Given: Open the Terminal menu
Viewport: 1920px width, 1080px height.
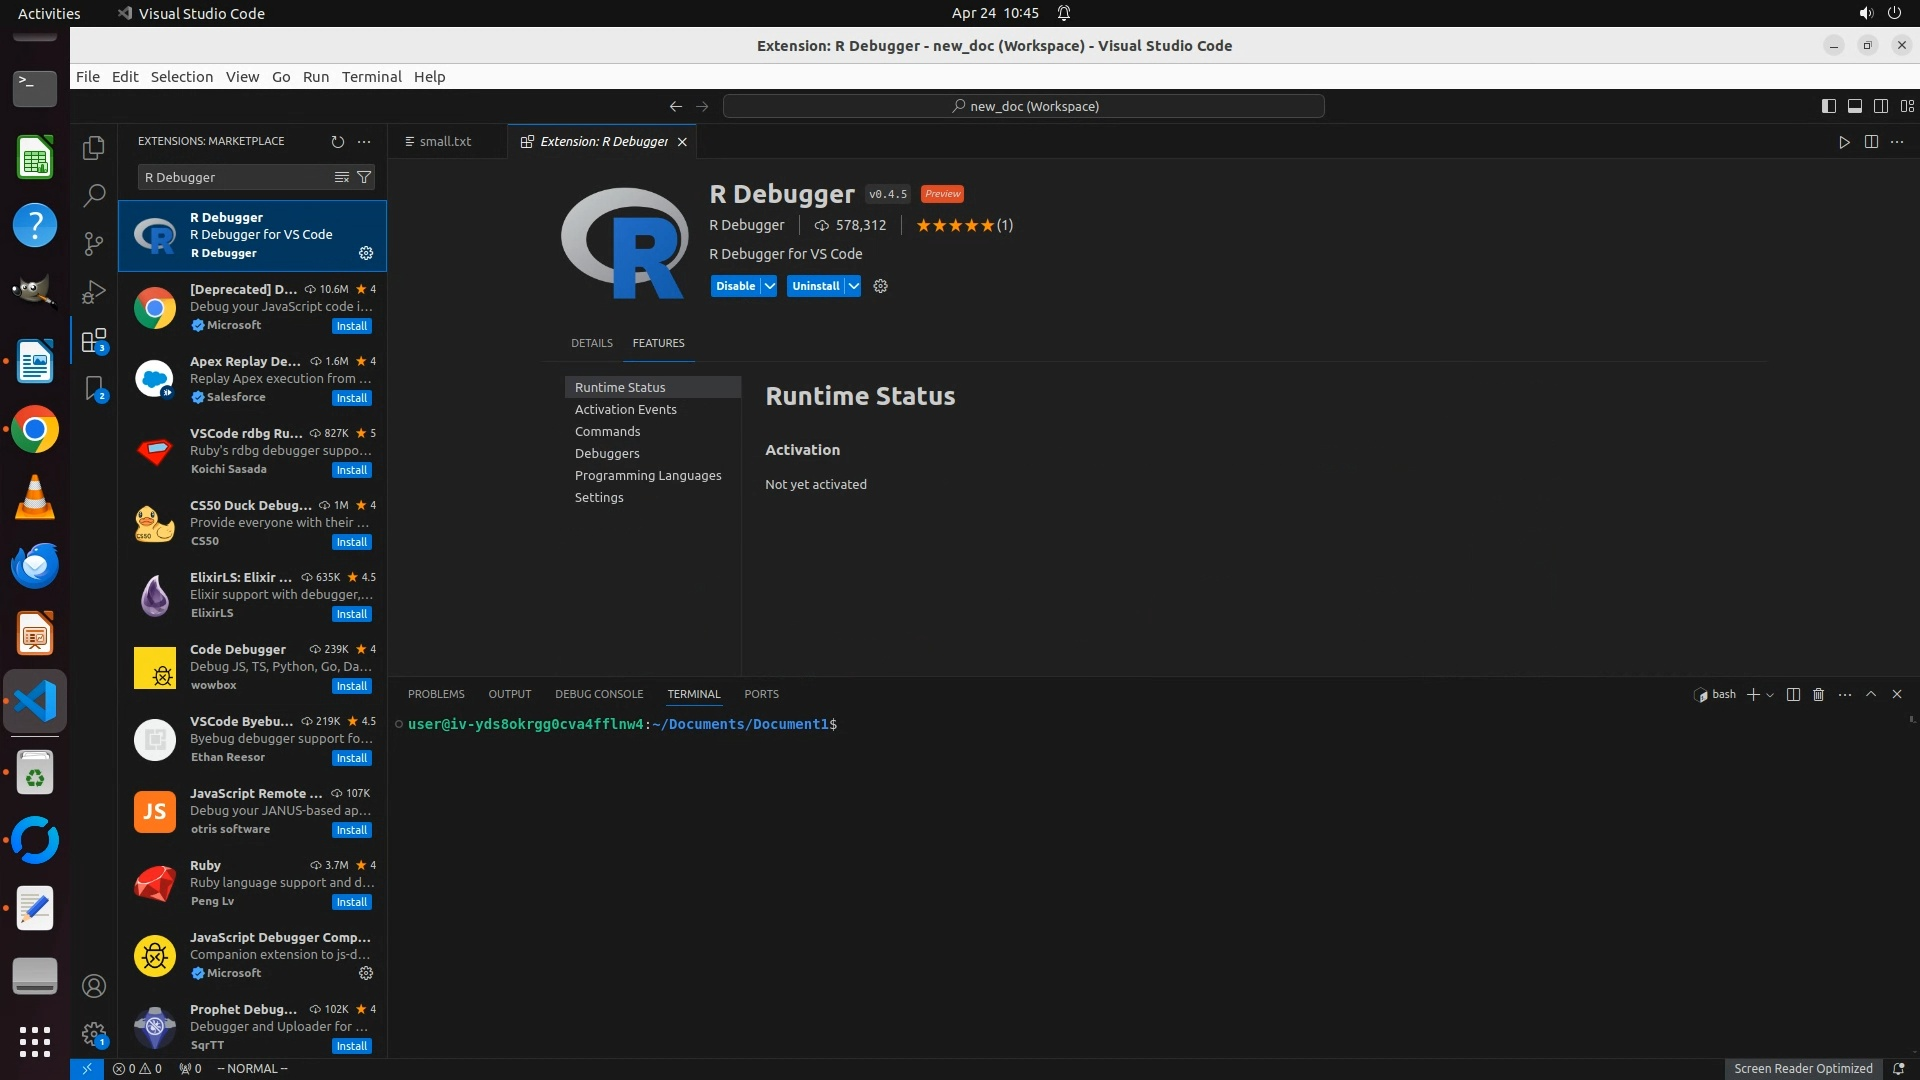Looking at the screenshot, I should click(371, 77).
